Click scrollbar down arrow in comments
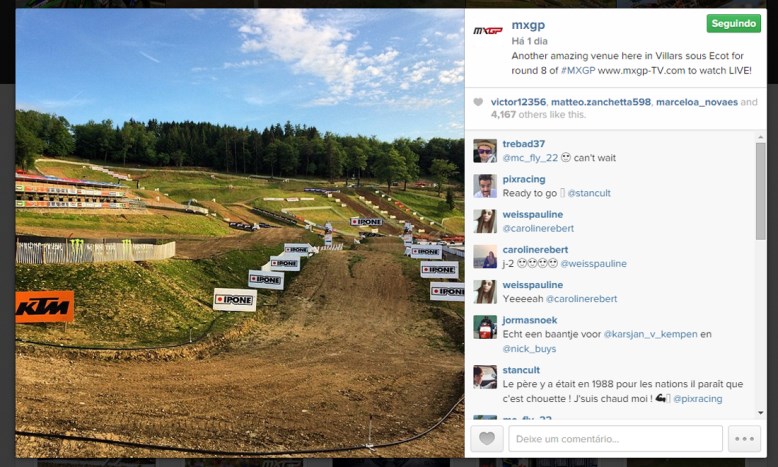 pyautogui.click(x=761, y=413)
